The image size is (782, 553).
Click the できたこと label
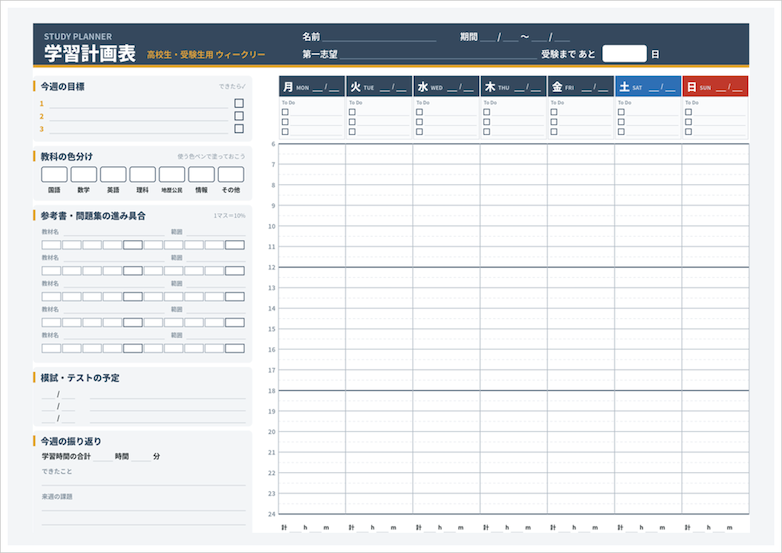pyautogui.click(x=57, y=471)
